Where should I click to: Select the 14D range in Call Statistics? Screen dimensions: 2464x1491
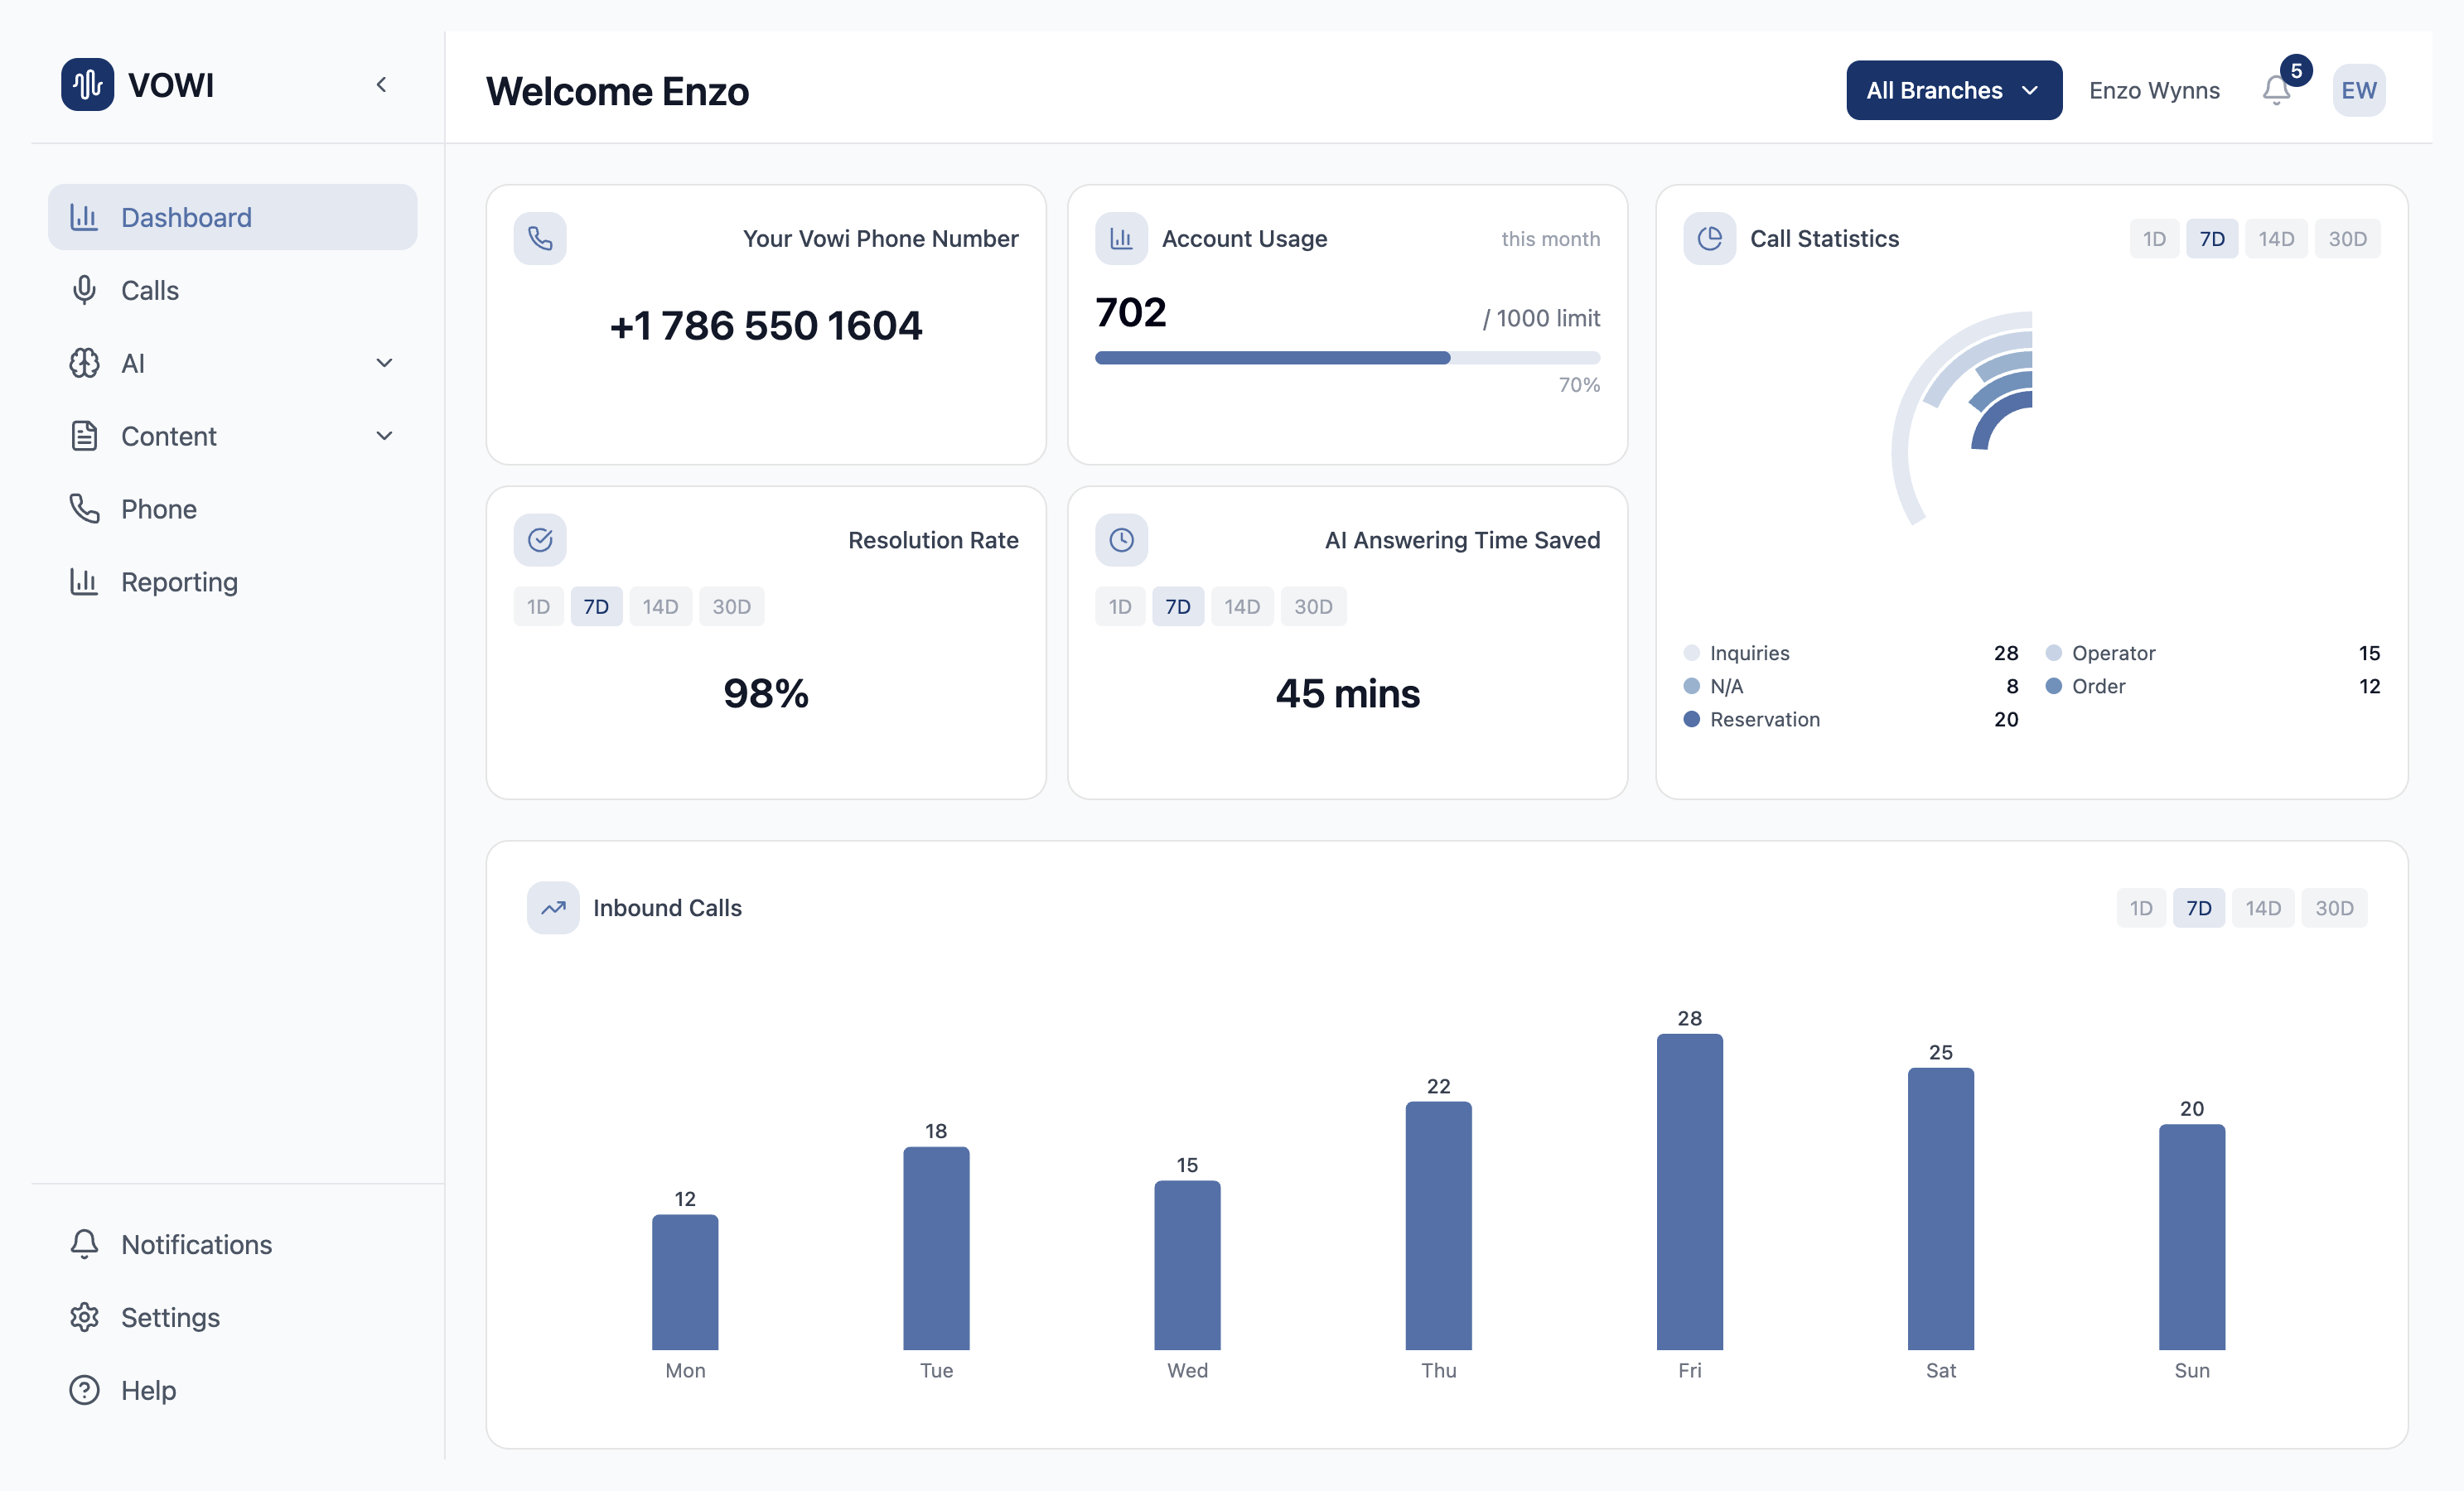tap(2277, 238)
